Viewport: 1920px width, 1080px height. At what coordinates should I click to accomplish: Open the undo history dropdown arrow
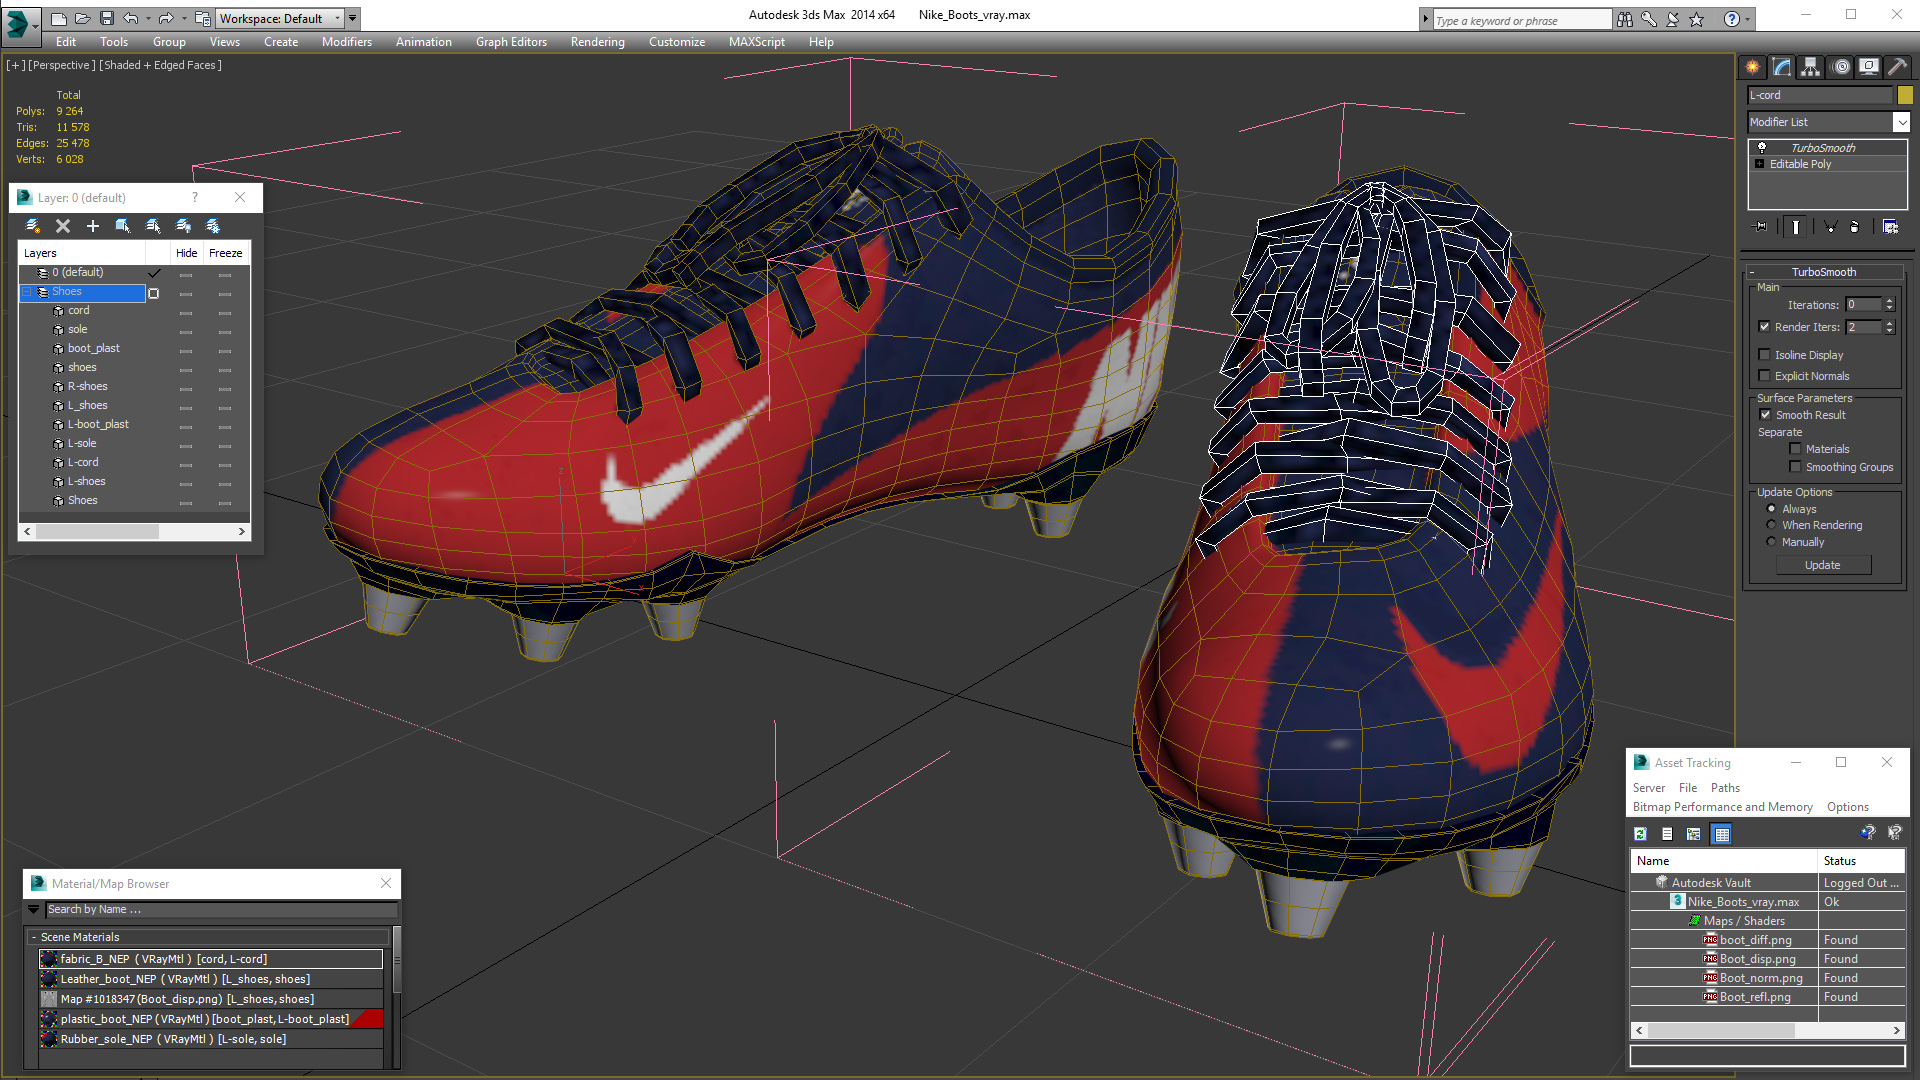pyautogui.click(x=148, y=18)
